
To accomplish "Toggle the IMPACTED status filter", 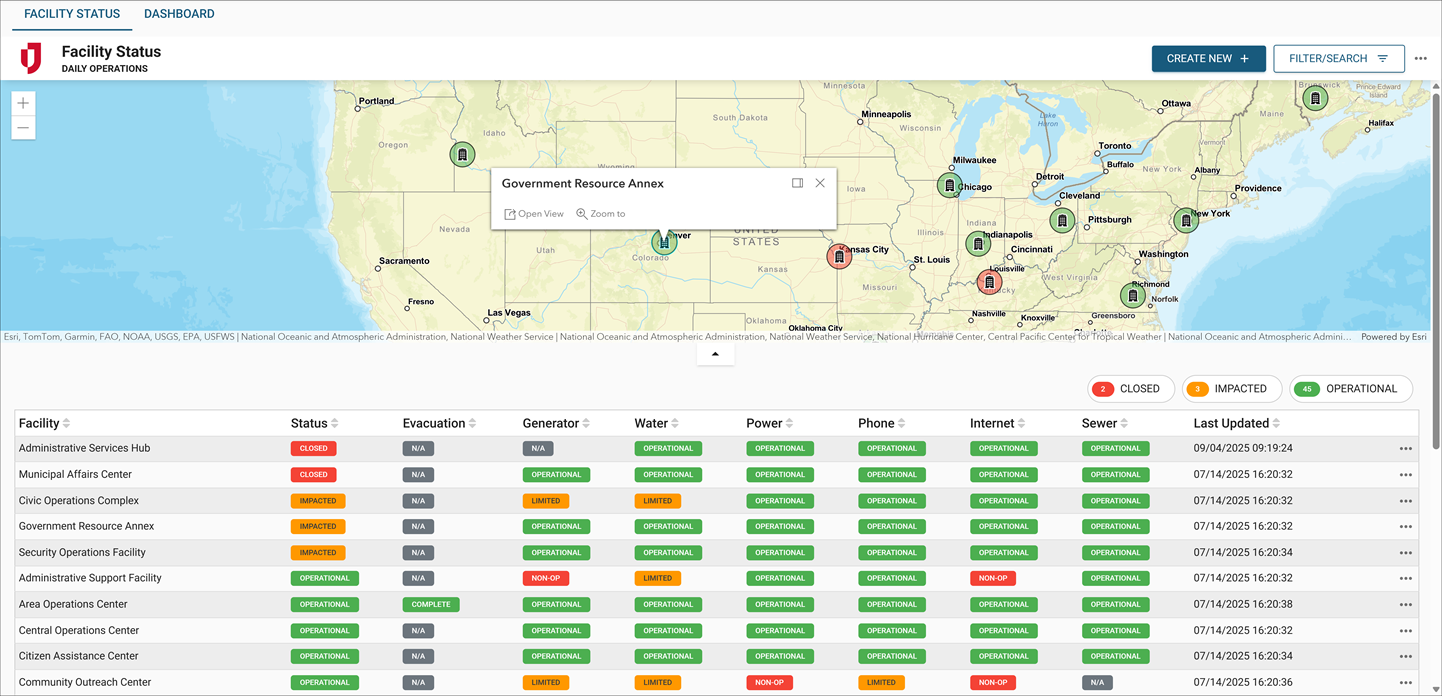I will (x=1231, y=389).
